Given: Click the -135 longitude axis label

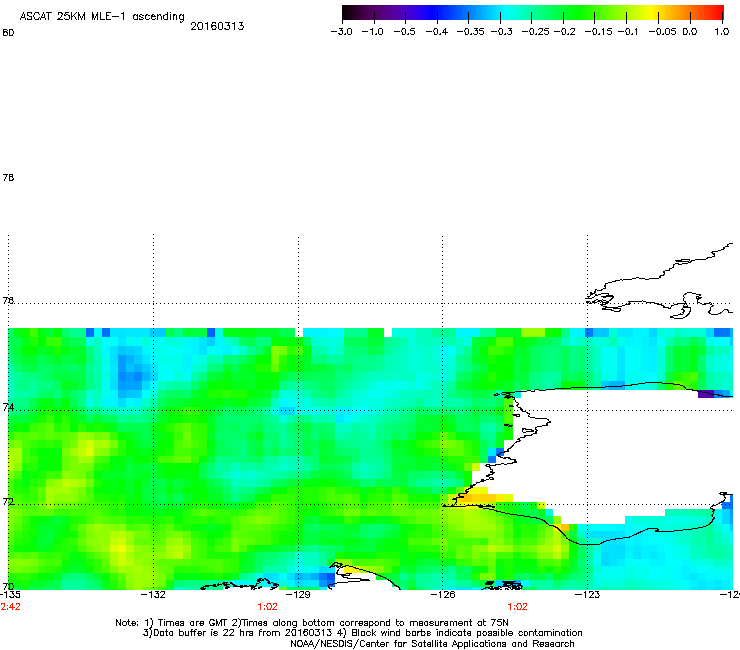Looking at the screenshot, I should (10, 595).
